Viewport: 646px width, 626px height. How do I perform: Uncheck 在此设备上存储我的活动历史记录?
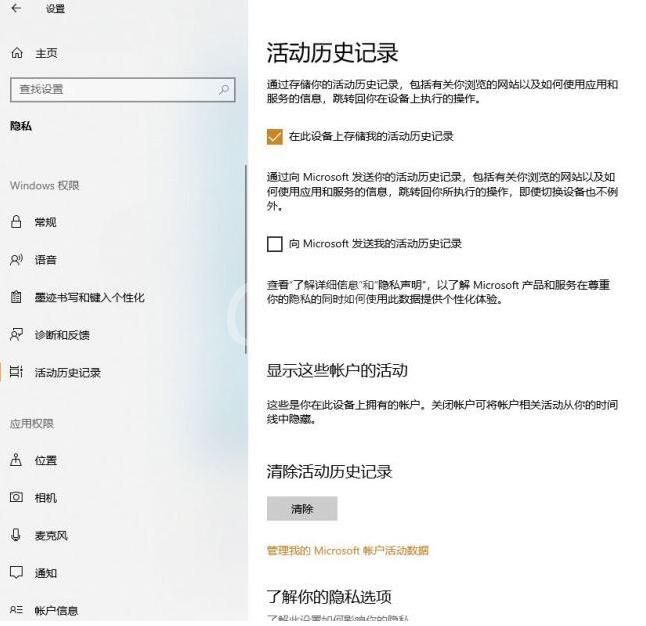click(x=275, y=137)
